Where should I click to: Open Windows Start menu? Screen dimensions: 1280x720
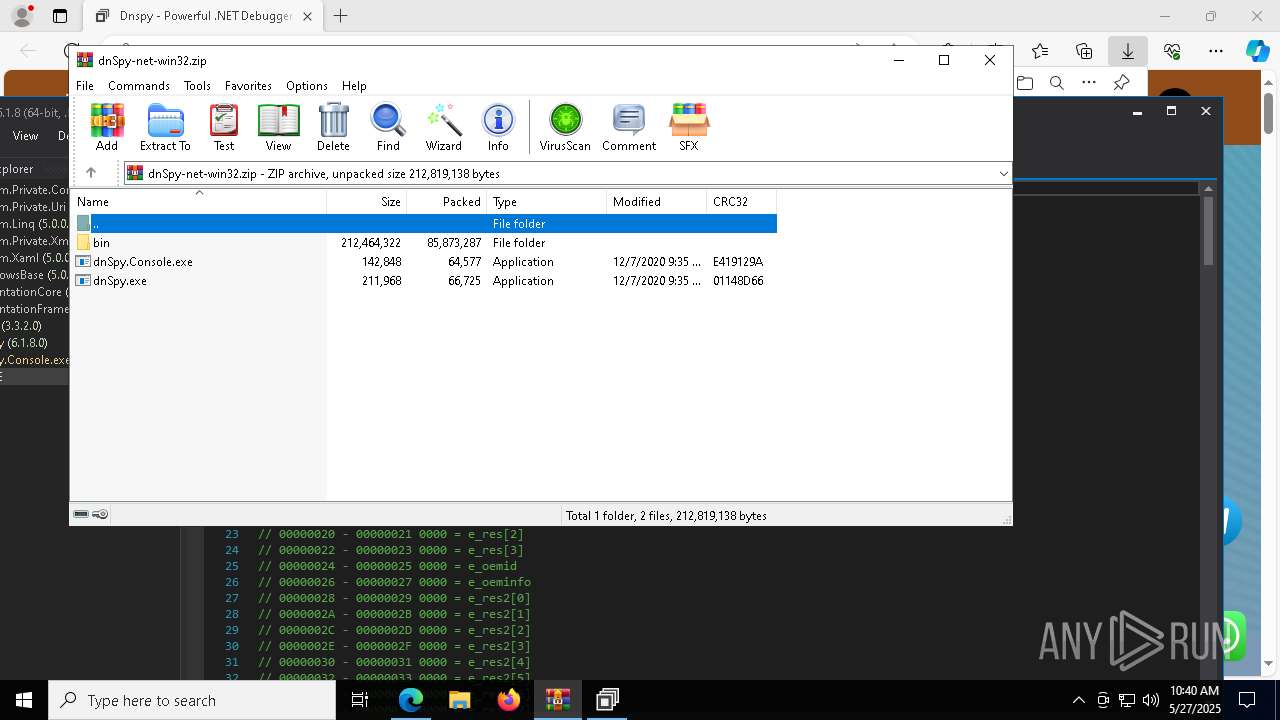24,700
